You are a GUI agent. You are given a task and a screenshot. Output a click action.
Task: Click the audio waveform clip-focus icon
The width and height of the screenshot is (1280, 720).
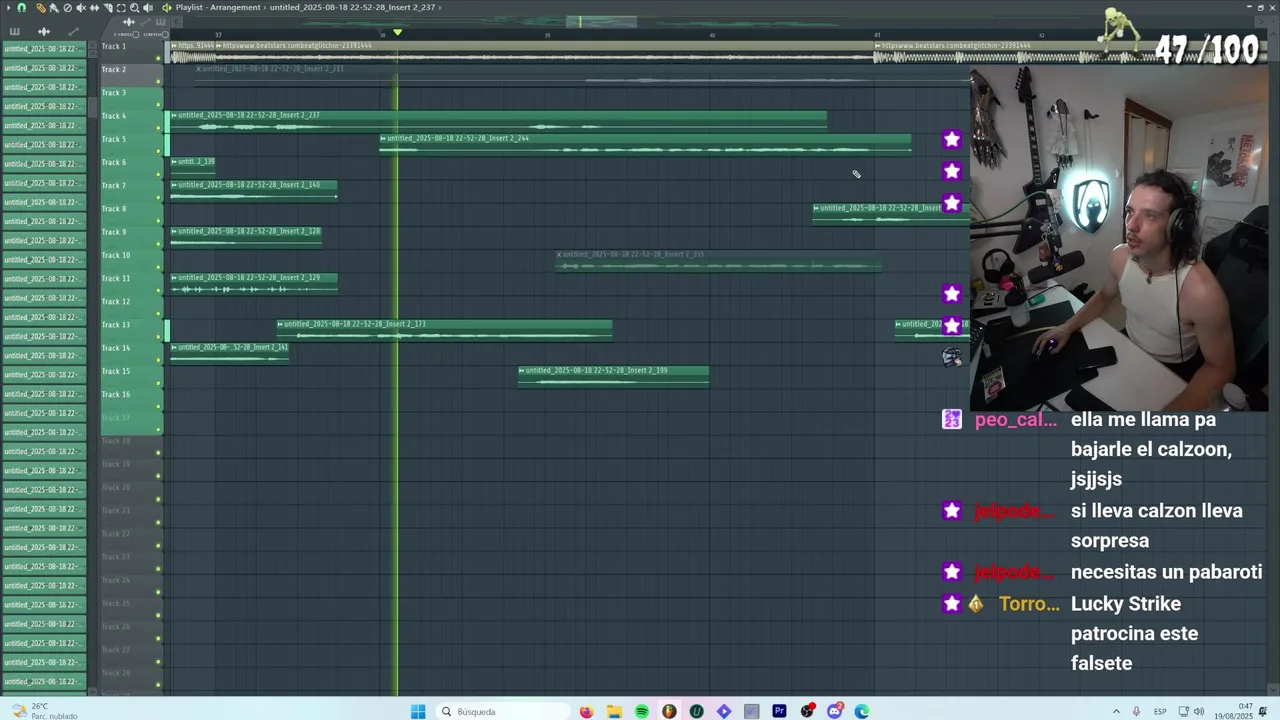(x=129, y=22)
